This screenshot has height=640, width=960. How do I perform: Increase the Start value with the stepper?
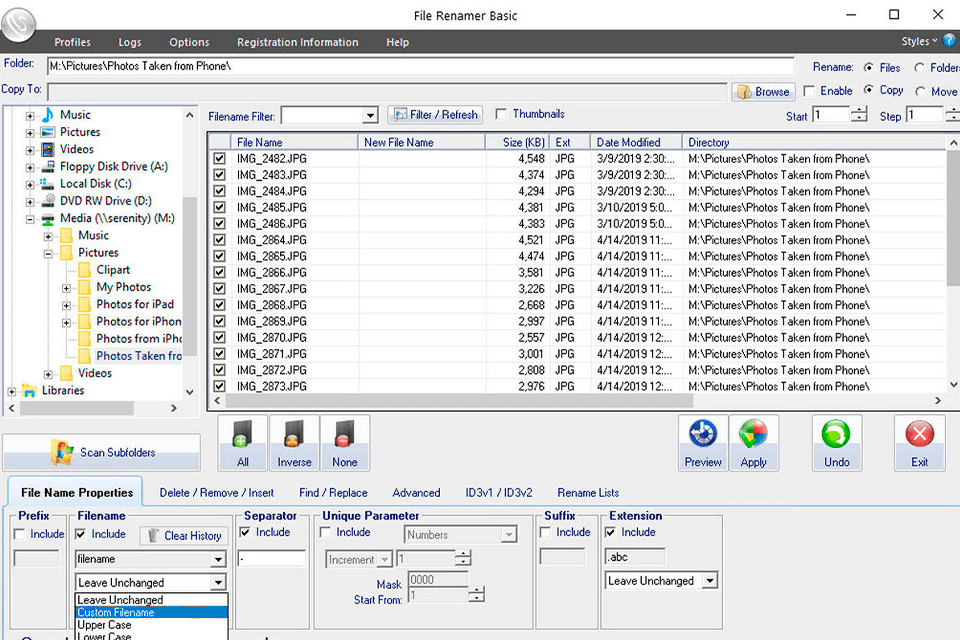(858, 111)
